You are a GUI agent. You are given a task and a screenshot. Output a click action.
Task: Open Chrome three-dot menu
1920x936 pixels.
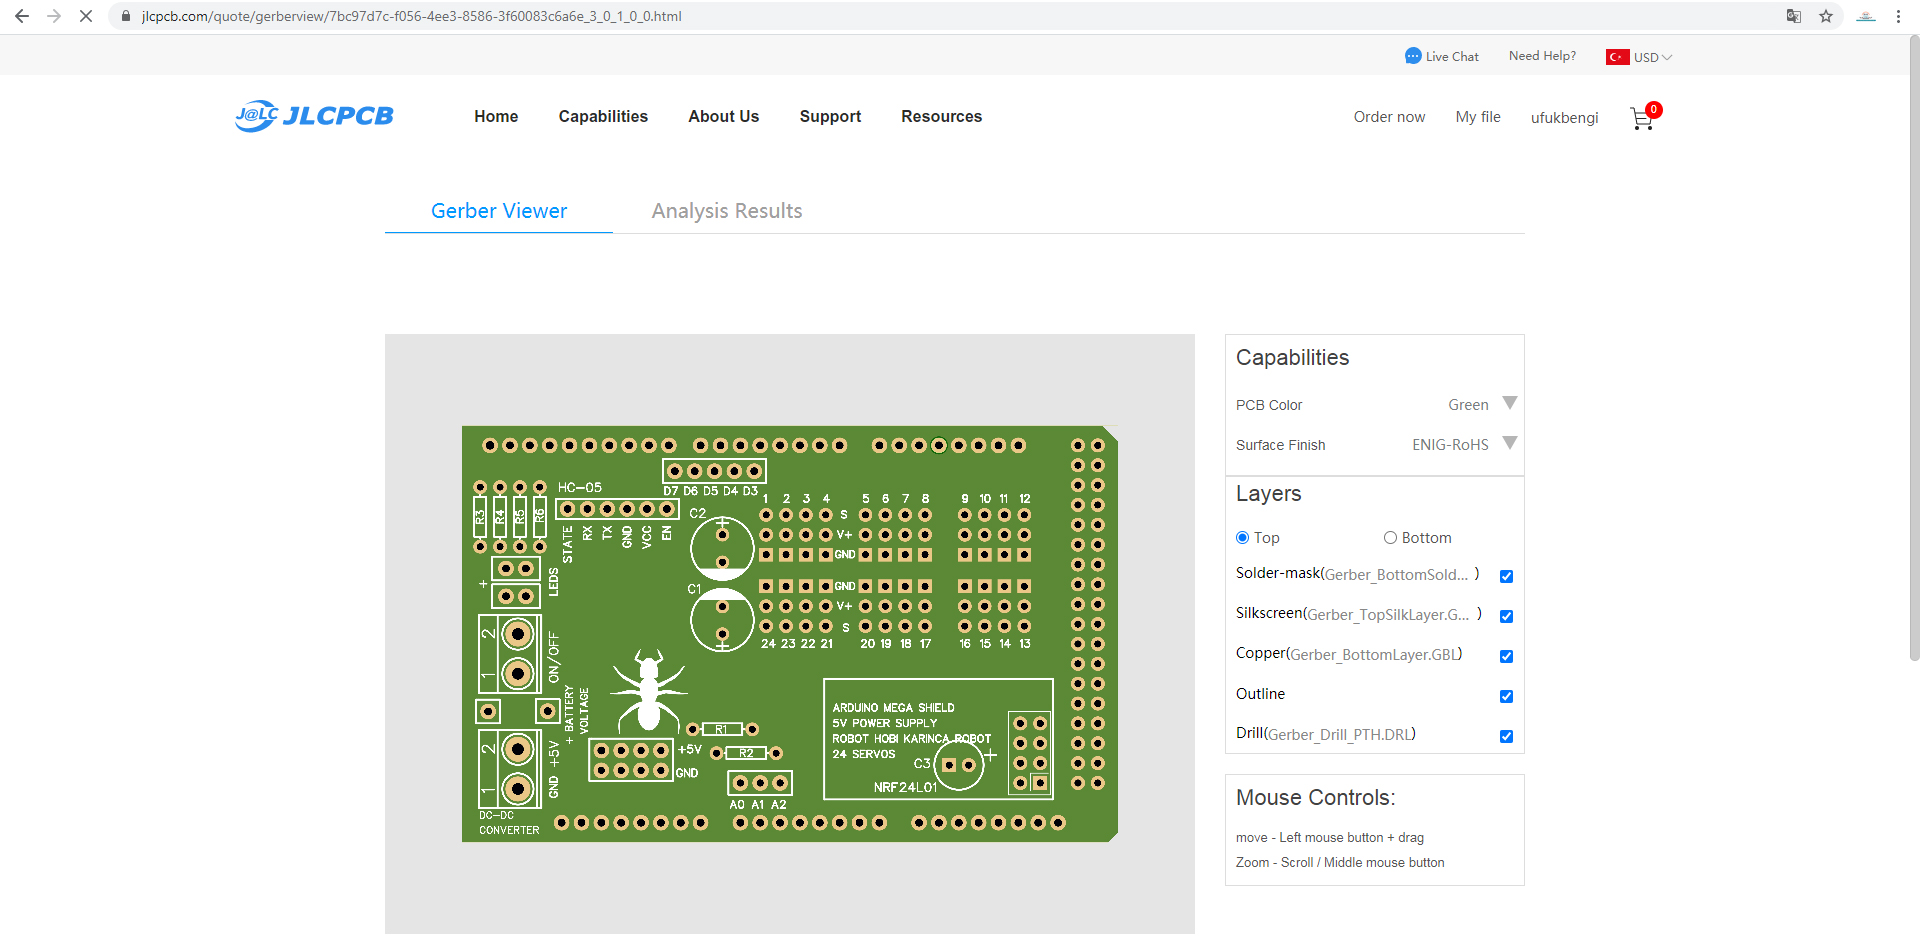1898,16
